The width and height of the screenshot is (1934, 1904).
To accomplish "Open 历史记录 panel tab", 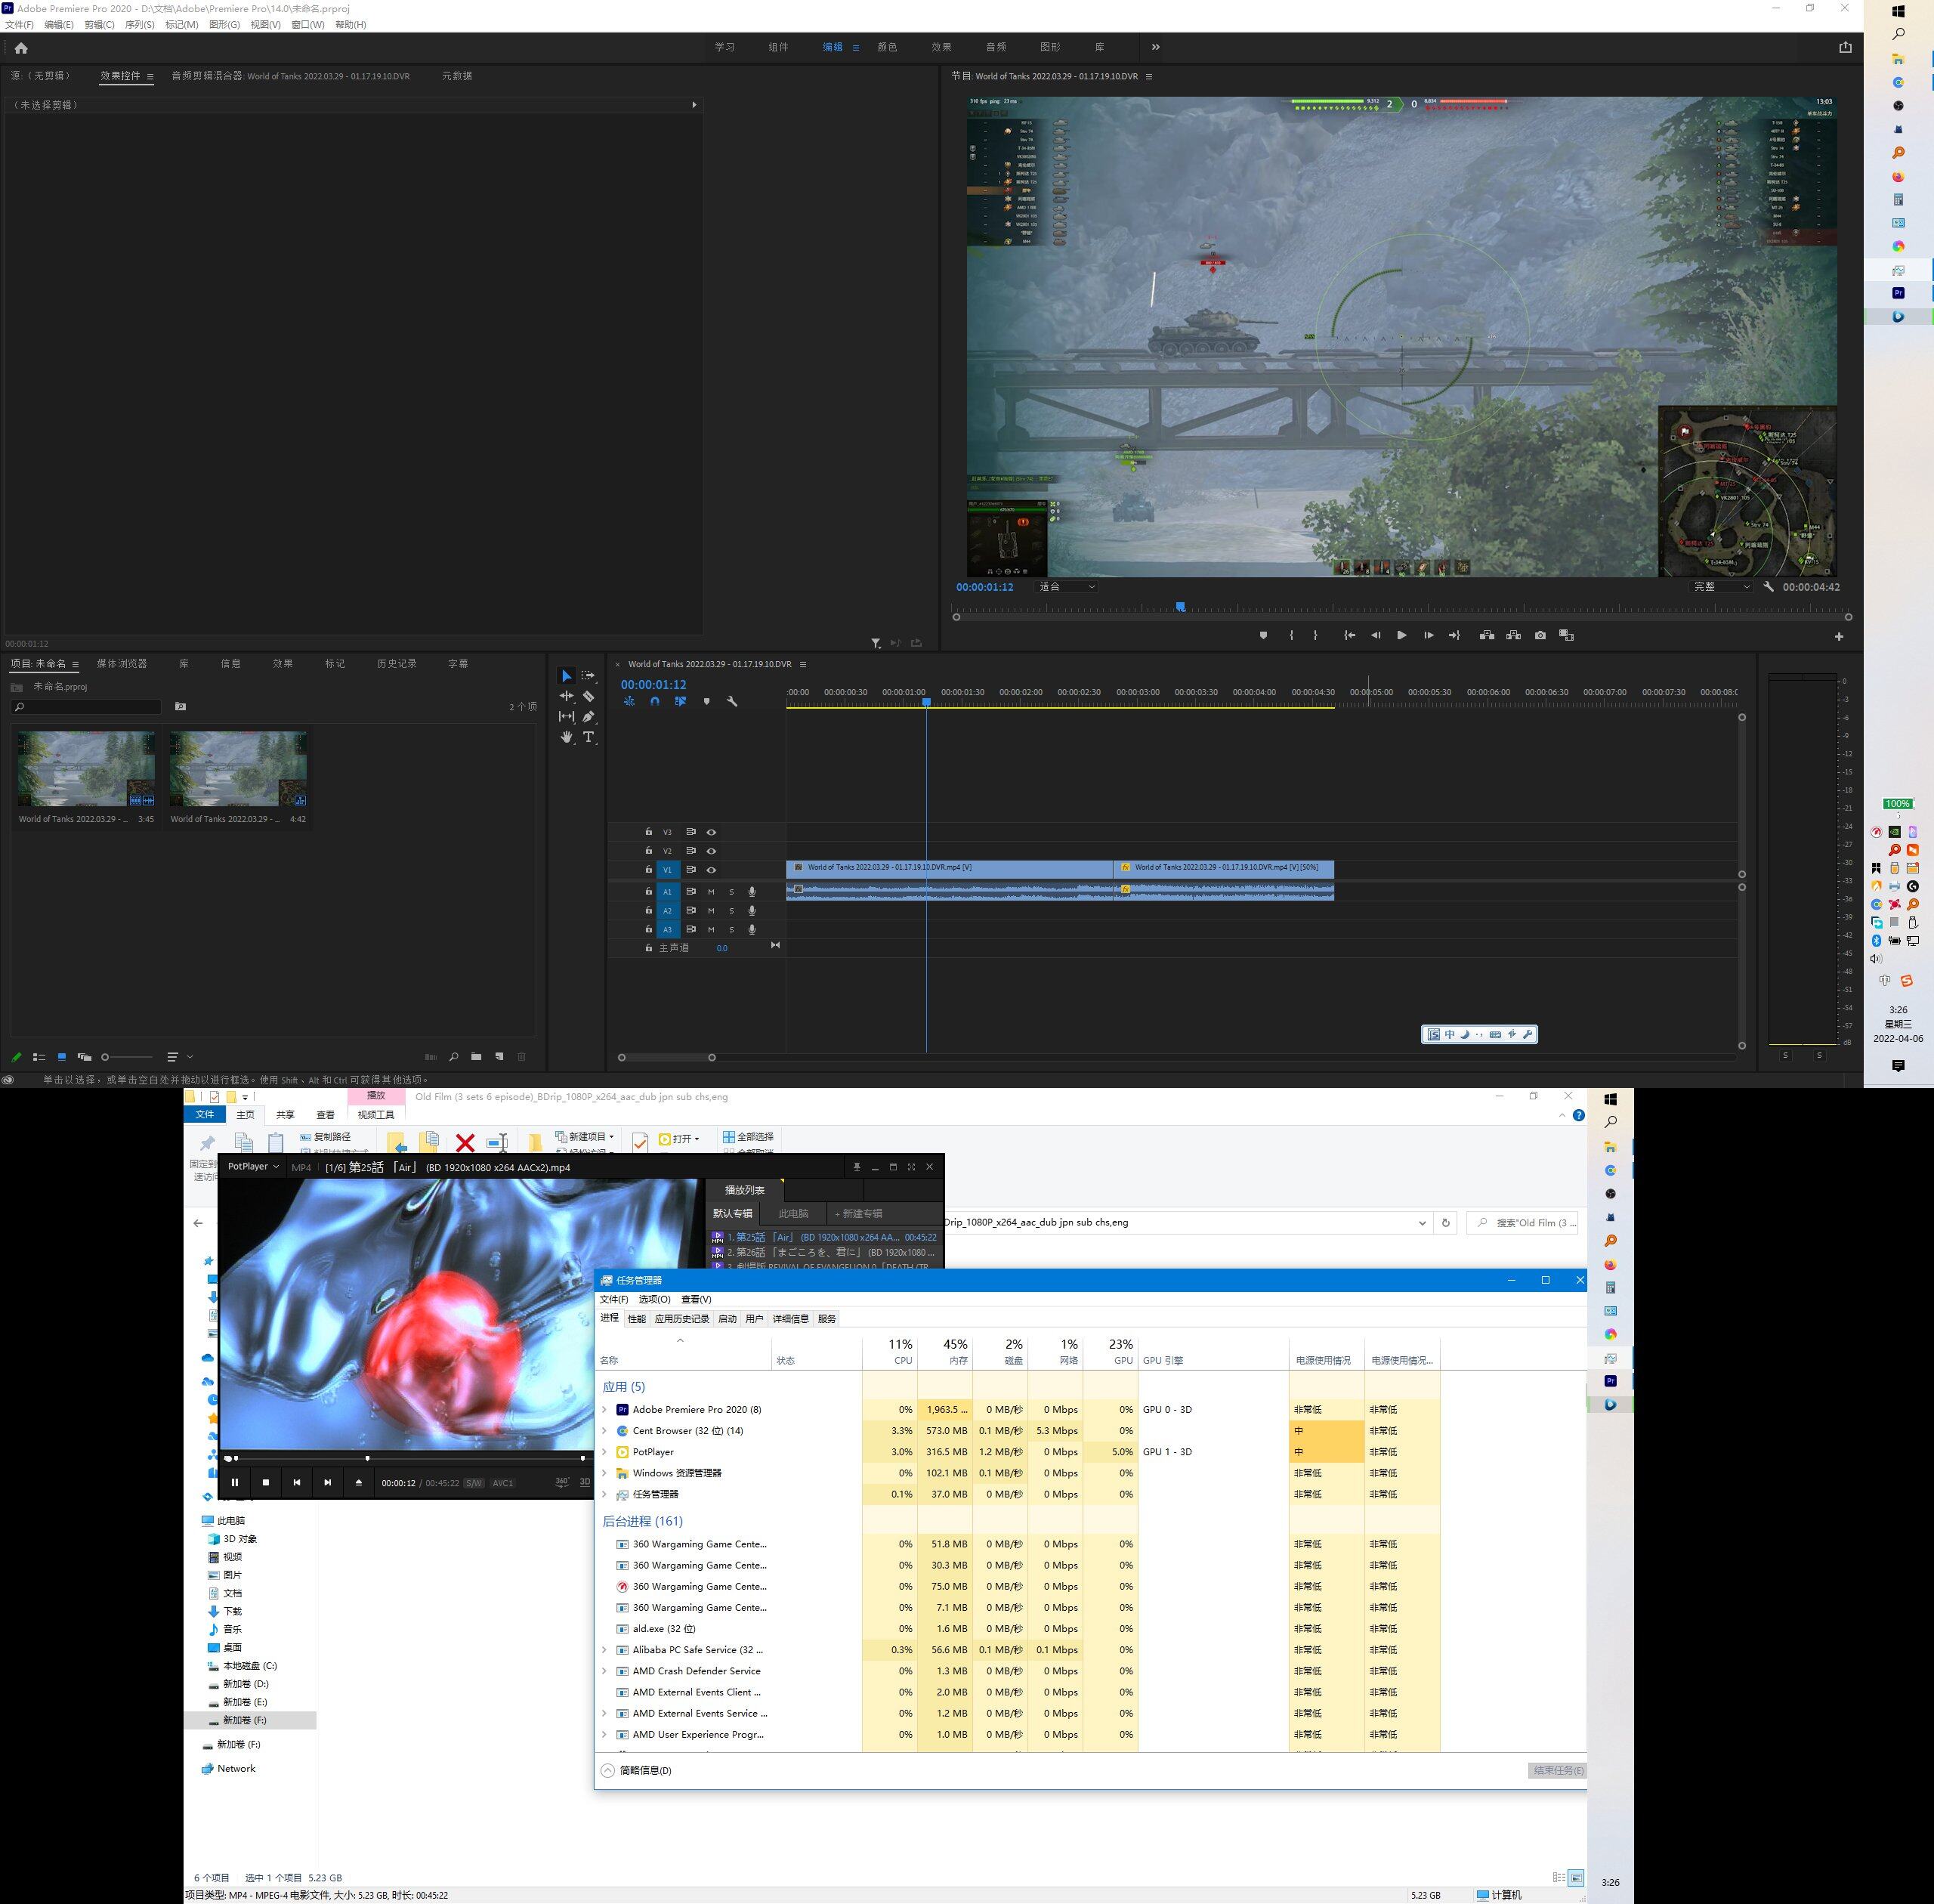I will (397, 664).
